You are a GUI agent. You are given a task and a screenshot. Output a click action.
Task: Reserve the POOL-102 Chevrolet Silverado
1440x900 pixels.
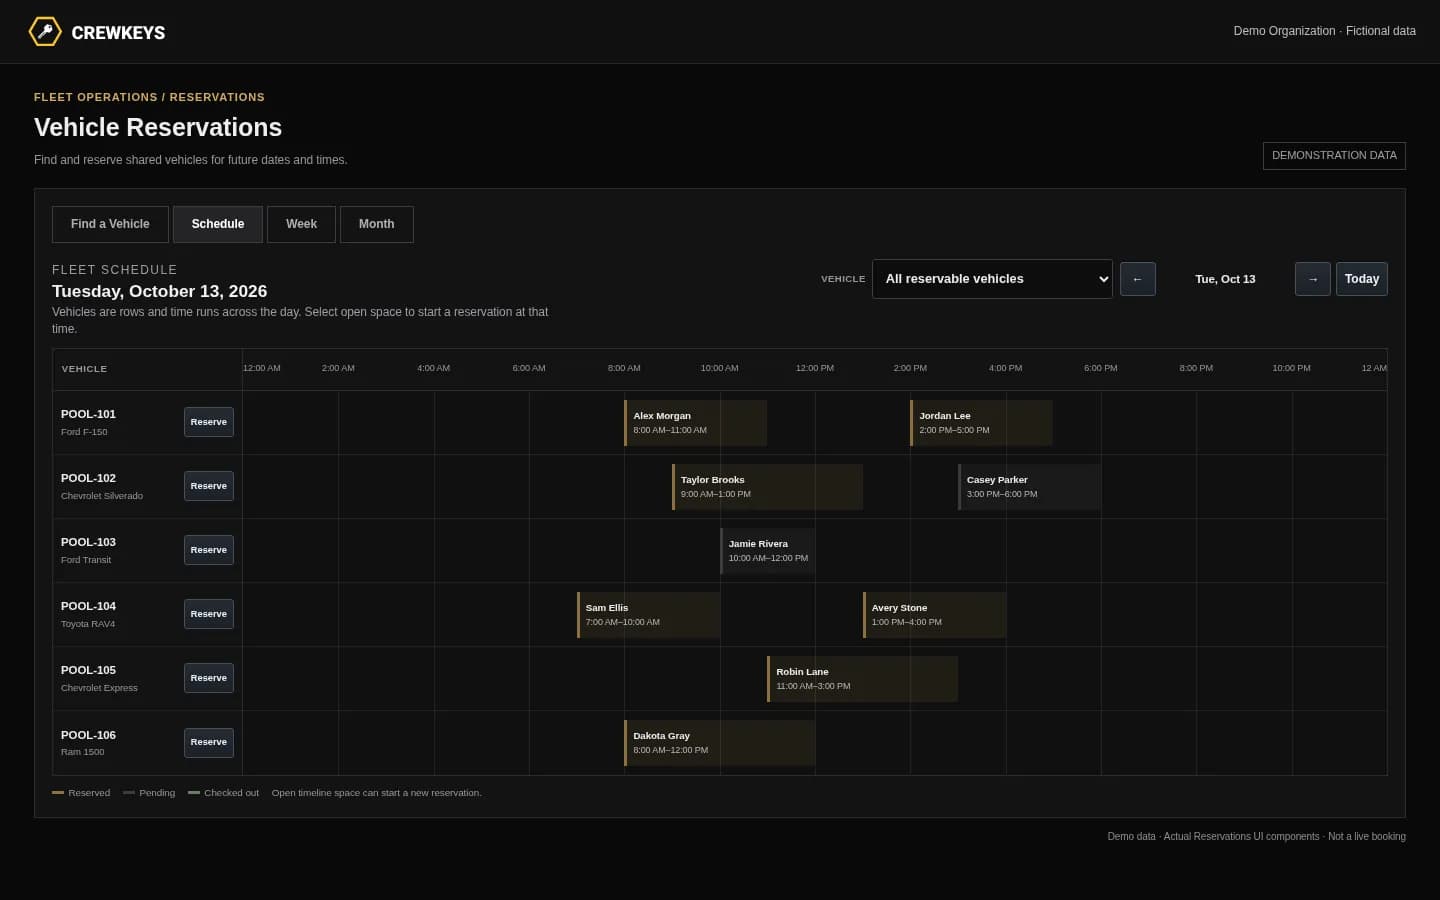click(x=209, y=486)
